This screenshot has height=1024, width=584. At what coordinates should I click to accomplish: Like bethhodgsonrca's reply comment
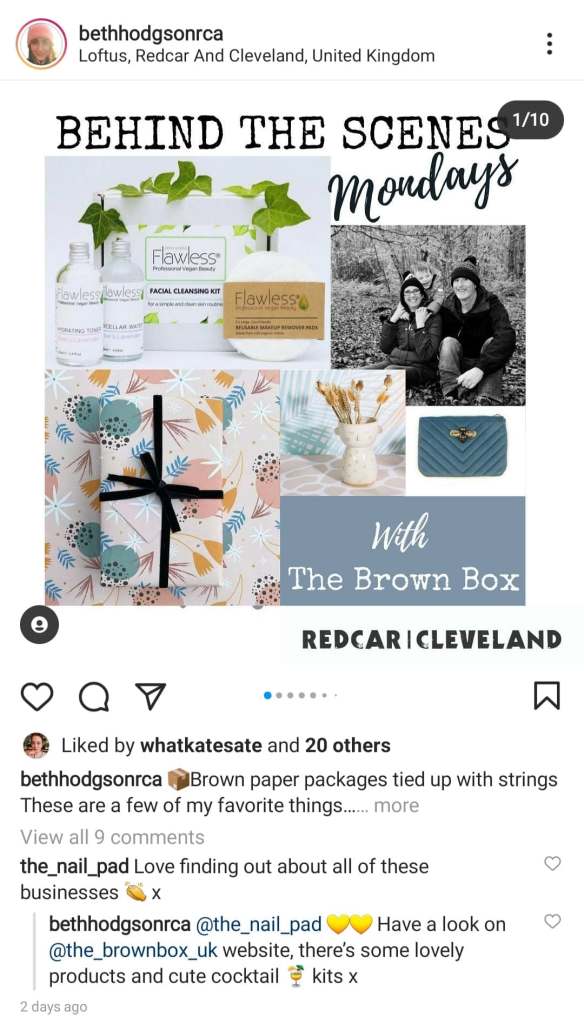[553, 921]
